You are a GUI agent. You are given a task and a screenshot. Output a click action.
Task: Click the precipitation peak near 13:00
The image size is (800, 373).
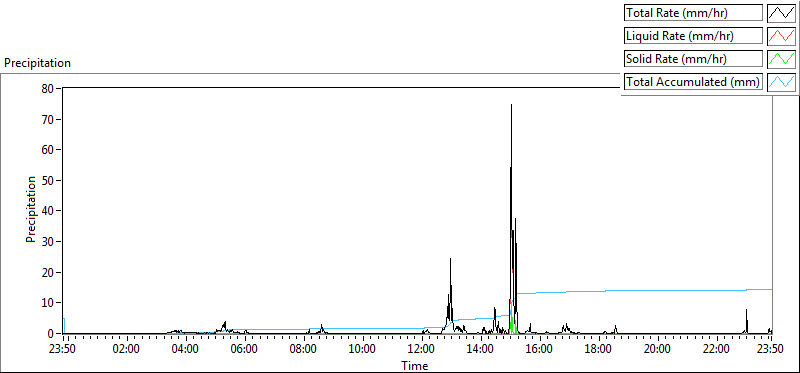point(451,259)
